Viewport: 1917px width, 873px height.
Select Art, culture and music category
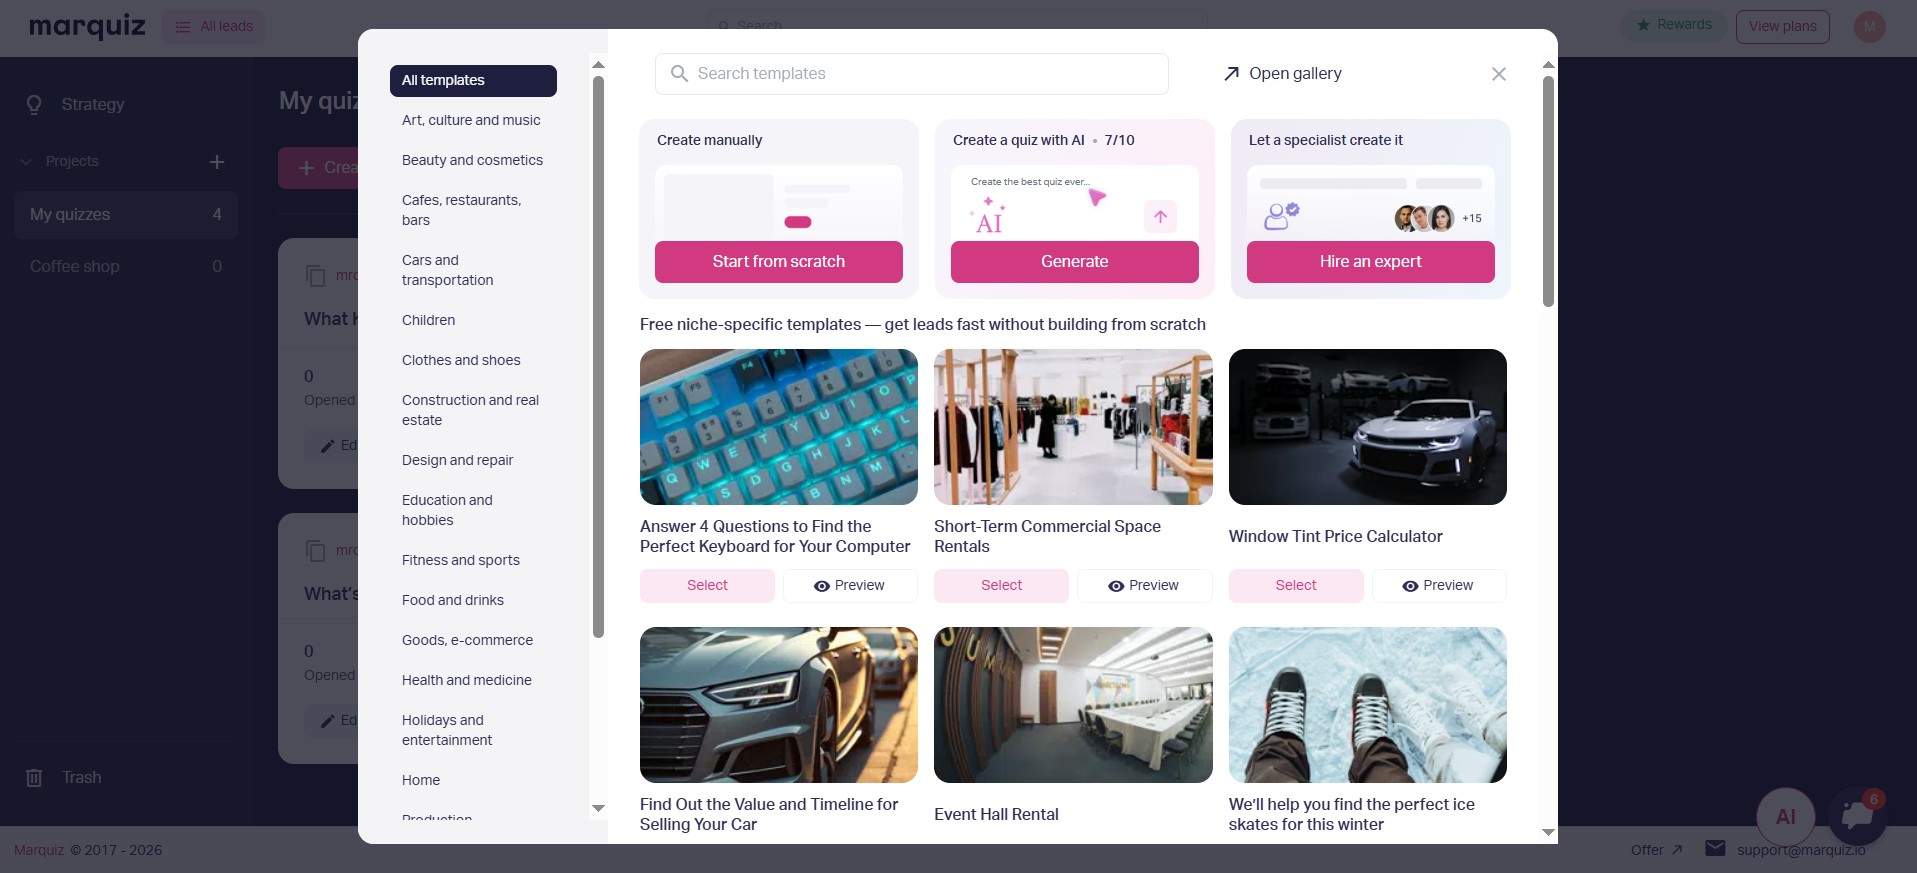click(473, 121)
